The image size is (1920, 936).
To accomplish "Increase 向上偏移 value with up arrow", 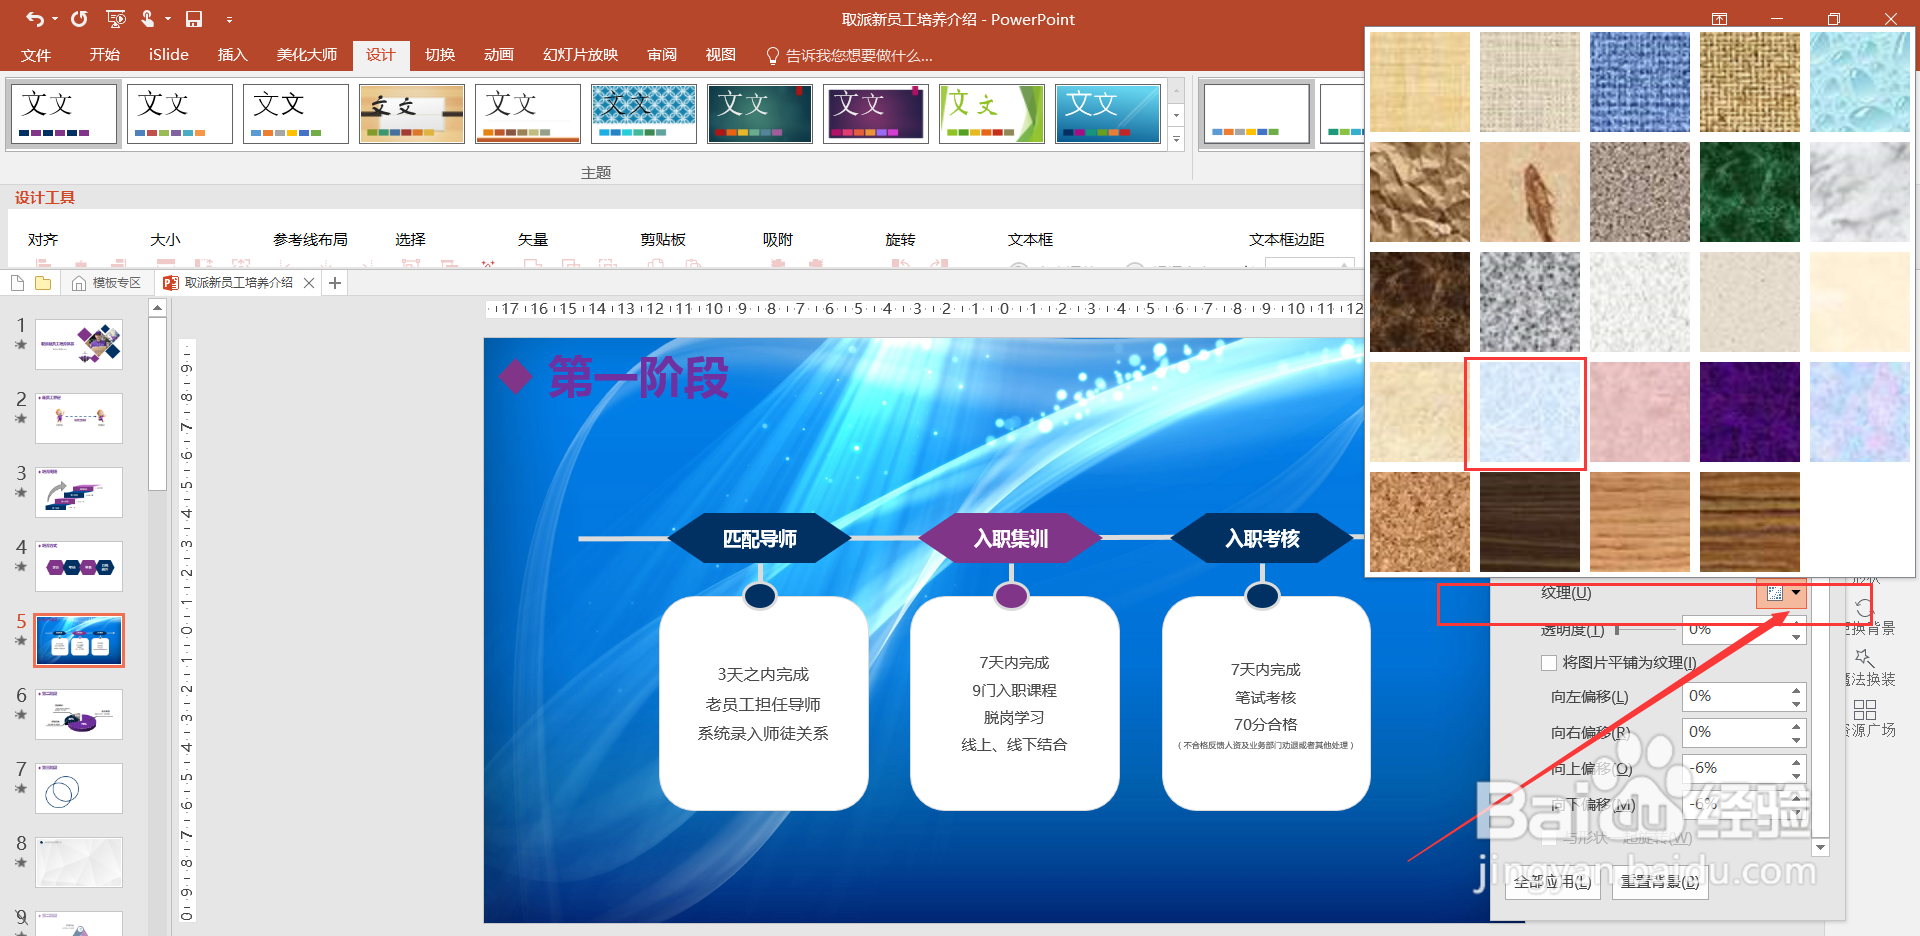I will pyautogui.click(x=1797, y=762).
